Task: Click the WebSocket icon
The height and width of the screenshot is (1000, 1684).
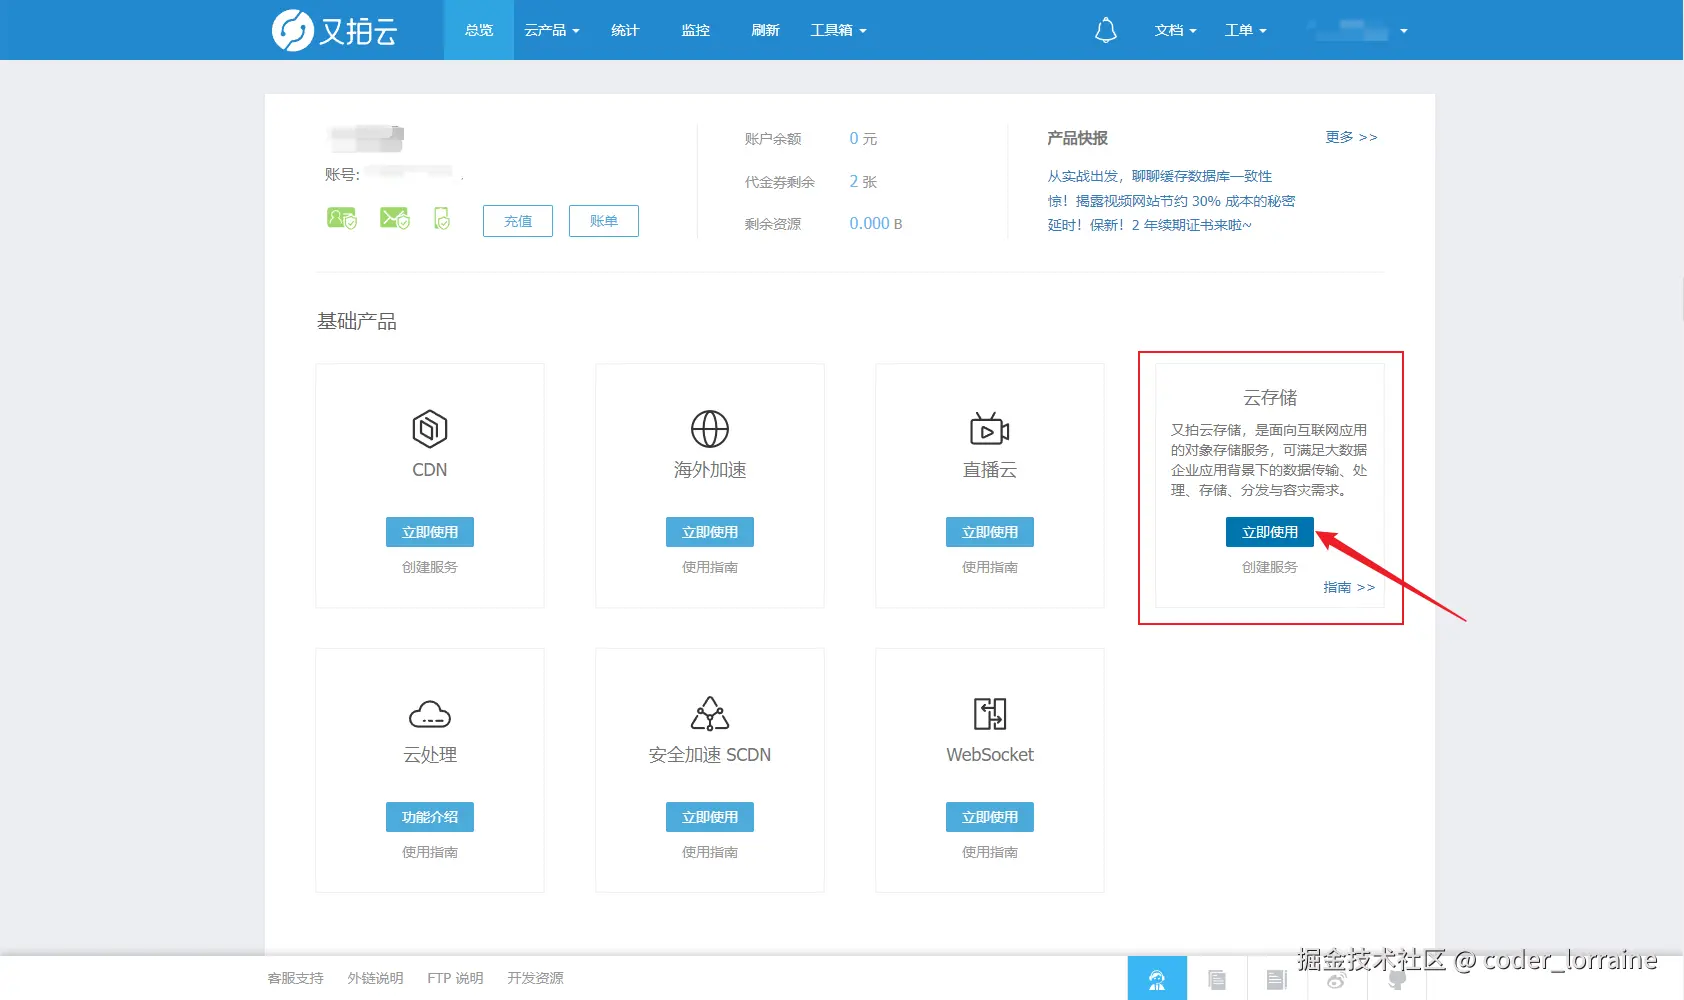Action: coord(990,714)
